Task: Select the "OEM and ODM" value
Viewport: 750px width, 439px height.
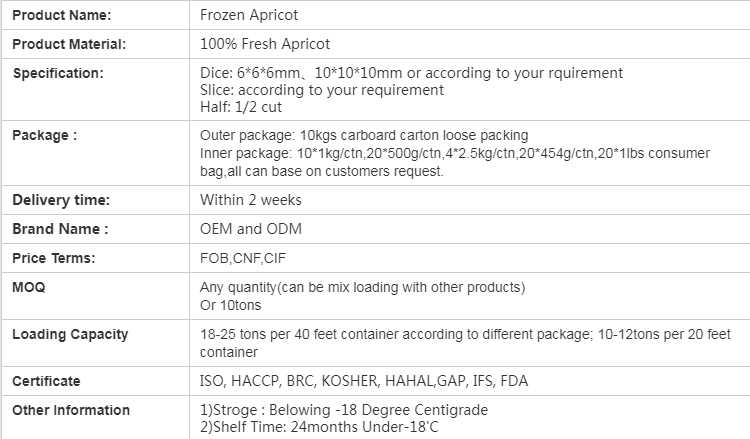Action: (251, 229)
